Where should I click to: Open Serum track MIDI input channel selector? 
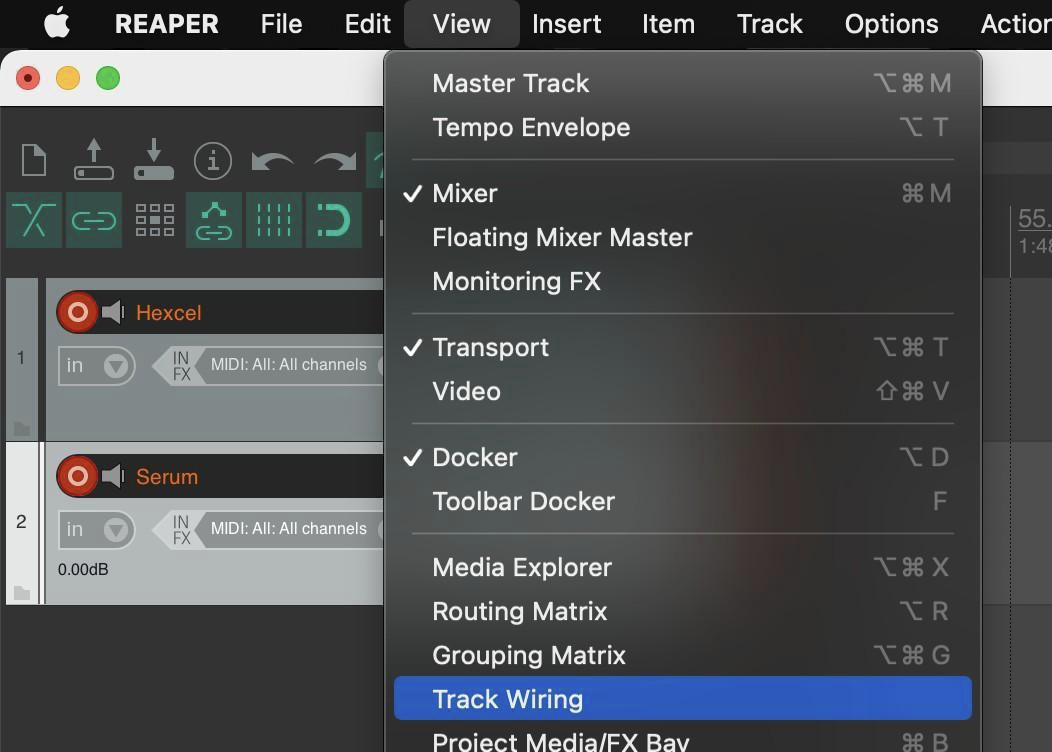click(x=289, y=529)
